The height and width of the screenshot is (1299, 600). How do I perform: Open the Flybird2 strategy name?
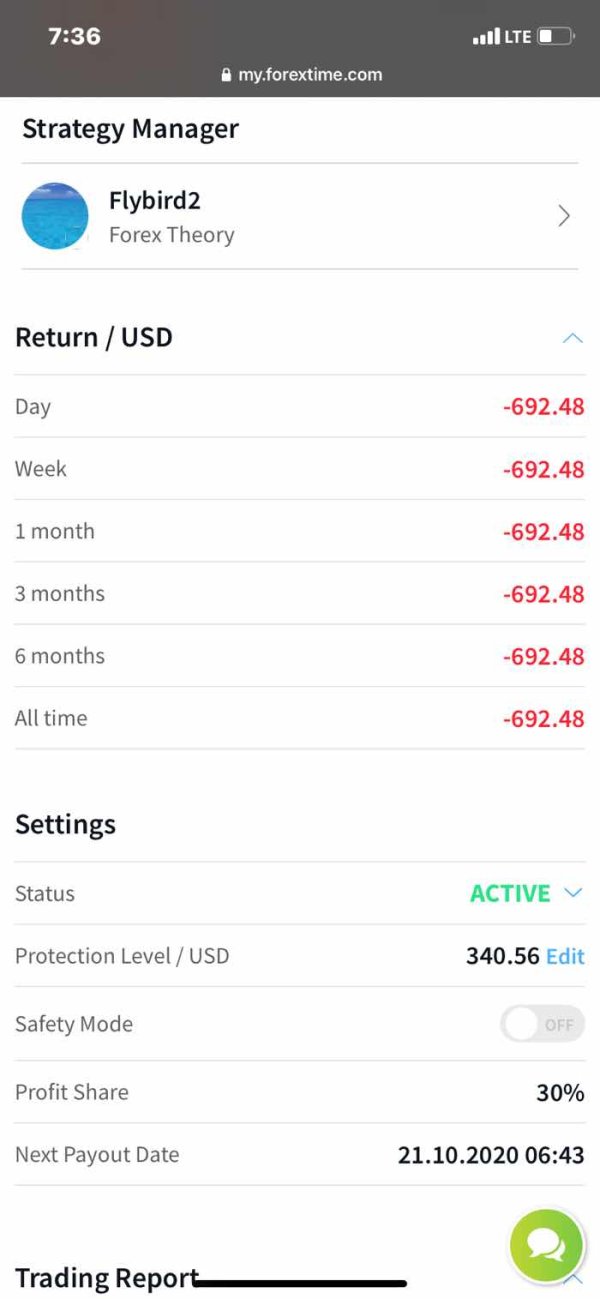pos(155,201)
